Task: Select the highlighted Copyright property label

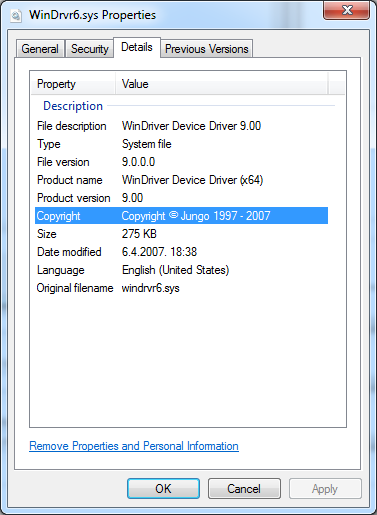Action: coord(59,216)
